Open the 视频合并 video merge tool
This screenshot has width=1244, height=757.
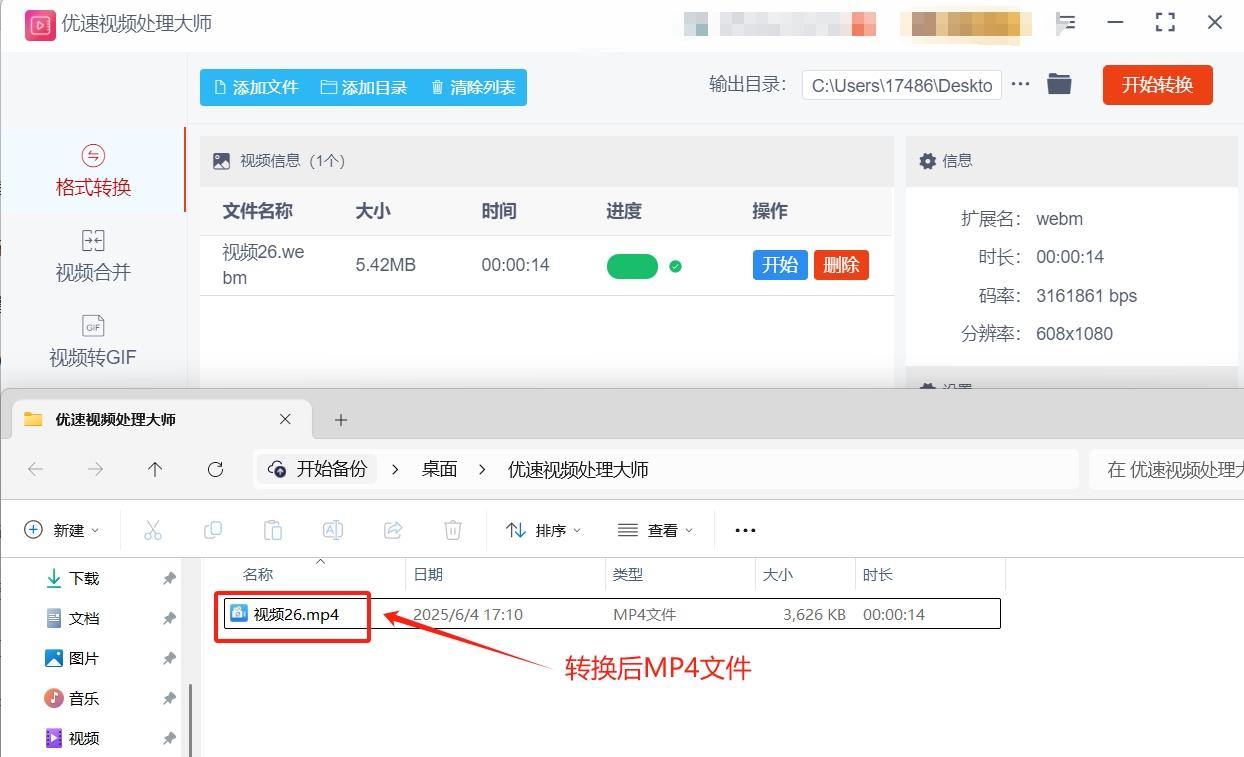point(93,255)
